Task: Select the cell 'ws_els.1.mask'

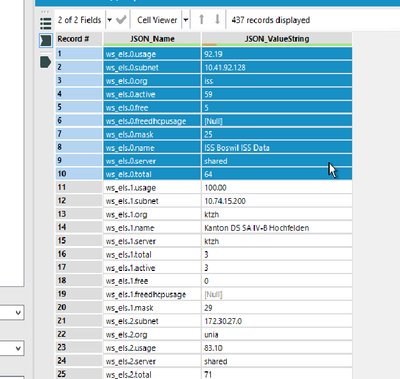Action: pos(152,307)
